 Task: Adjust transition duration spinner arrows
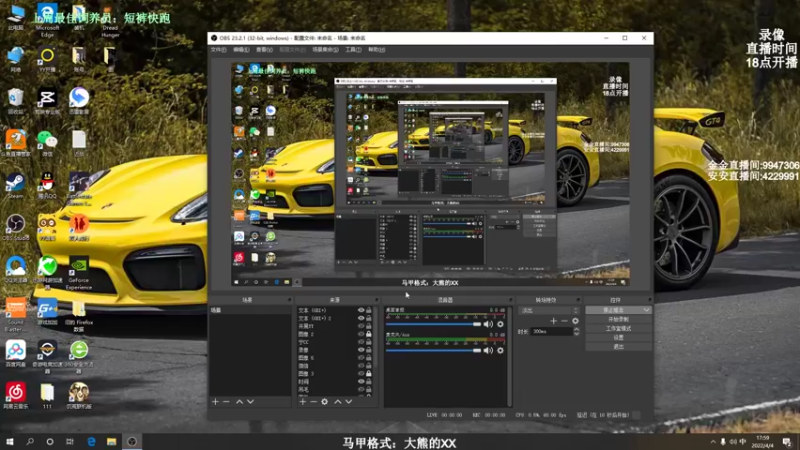[x=576, y=331]
